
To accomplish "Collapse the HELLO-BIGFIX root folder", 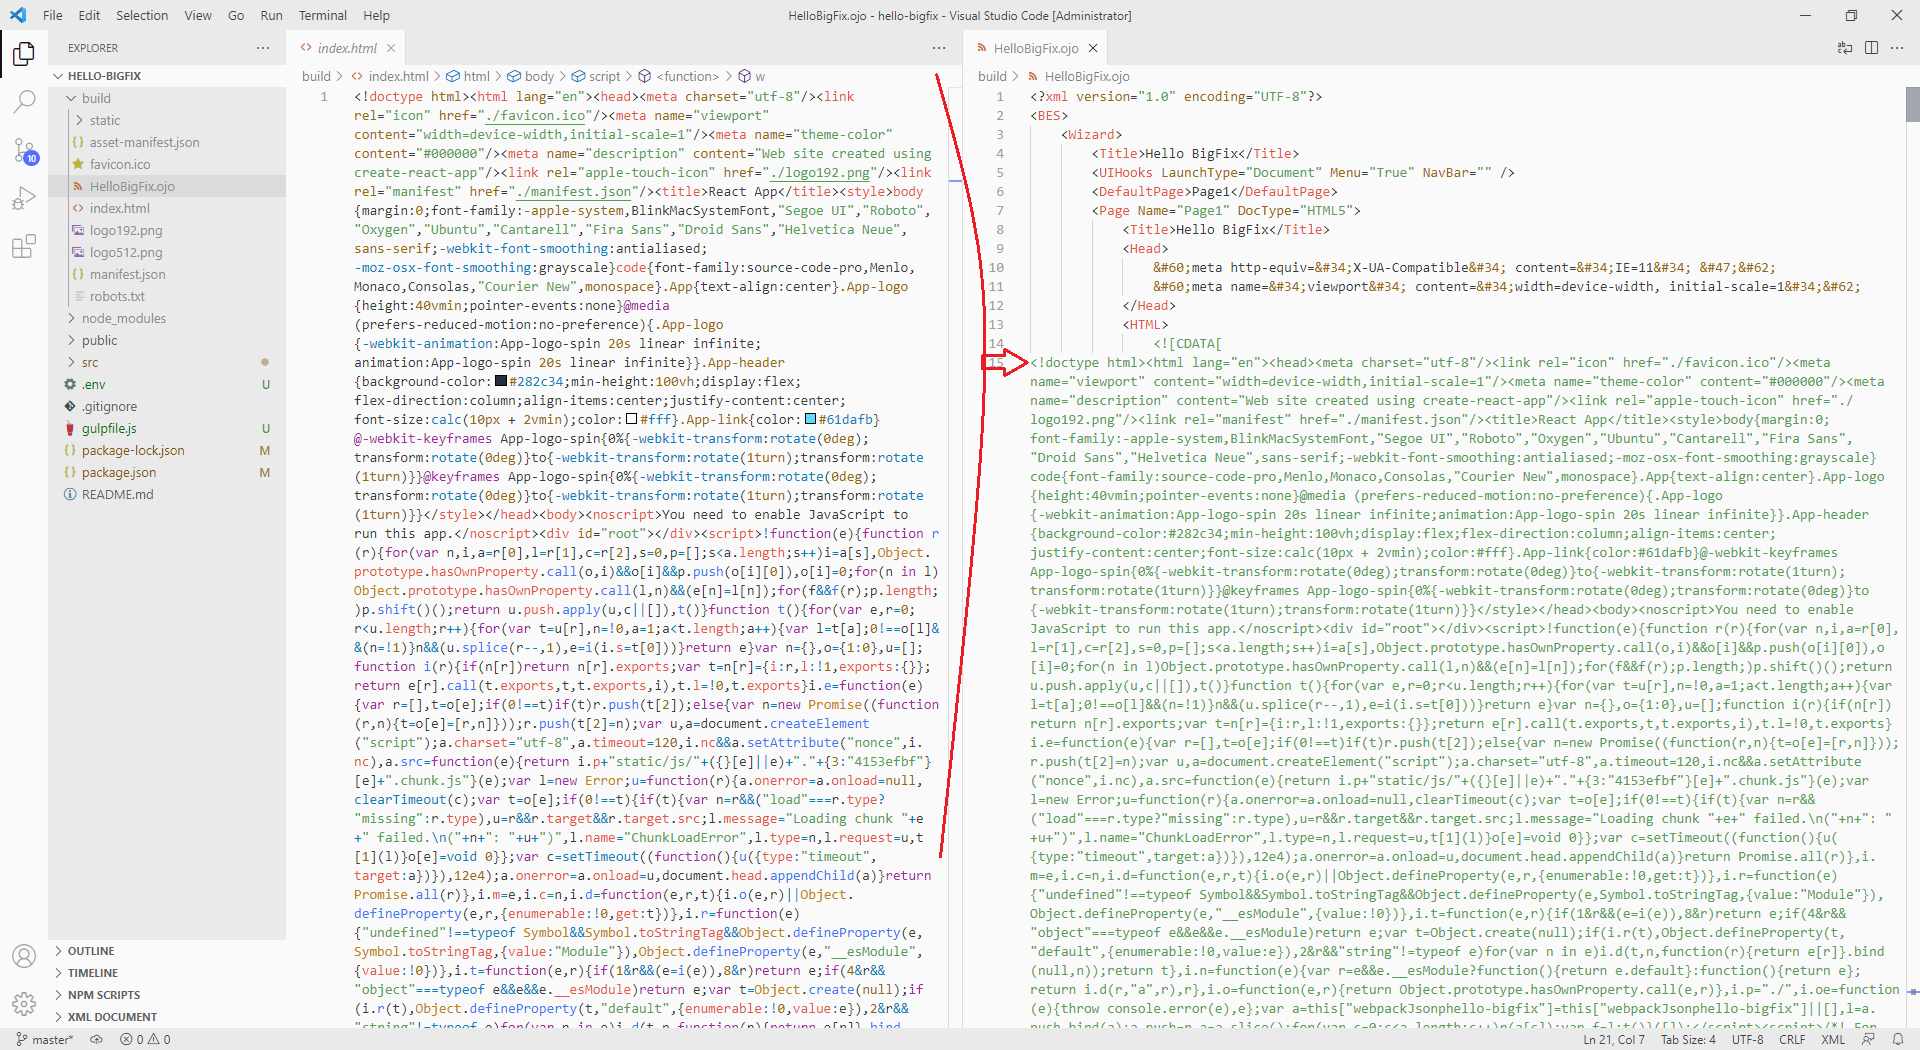I will 167,76.
